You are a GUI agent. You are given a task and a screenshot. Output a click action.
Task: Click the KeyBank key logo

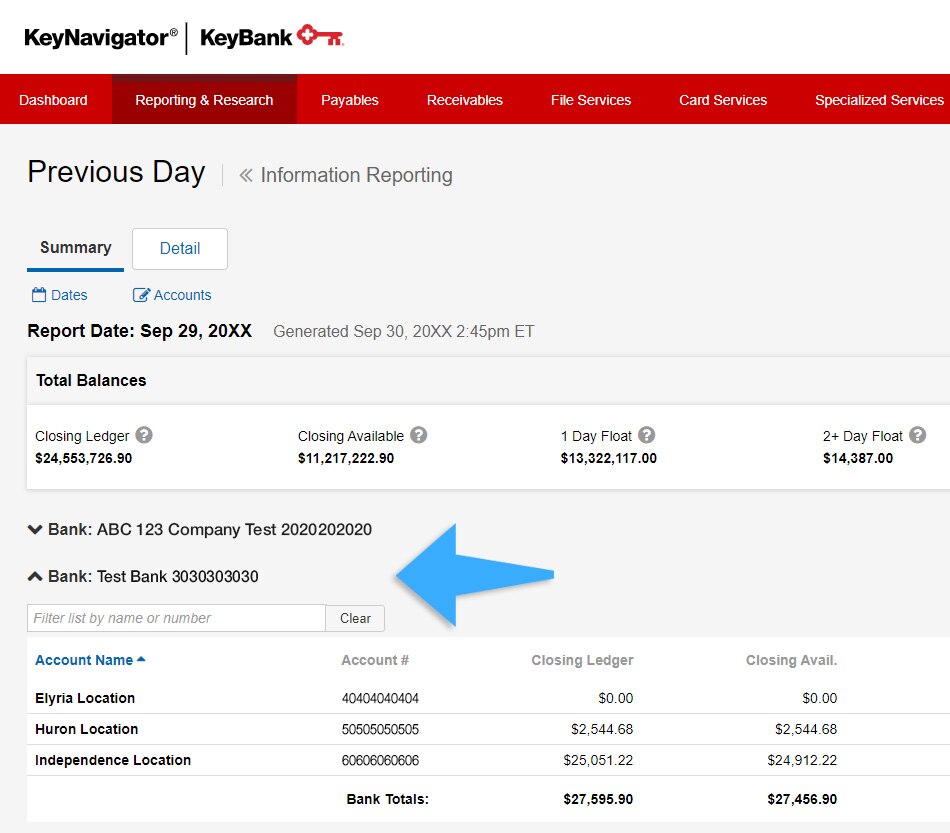(320, 38)
